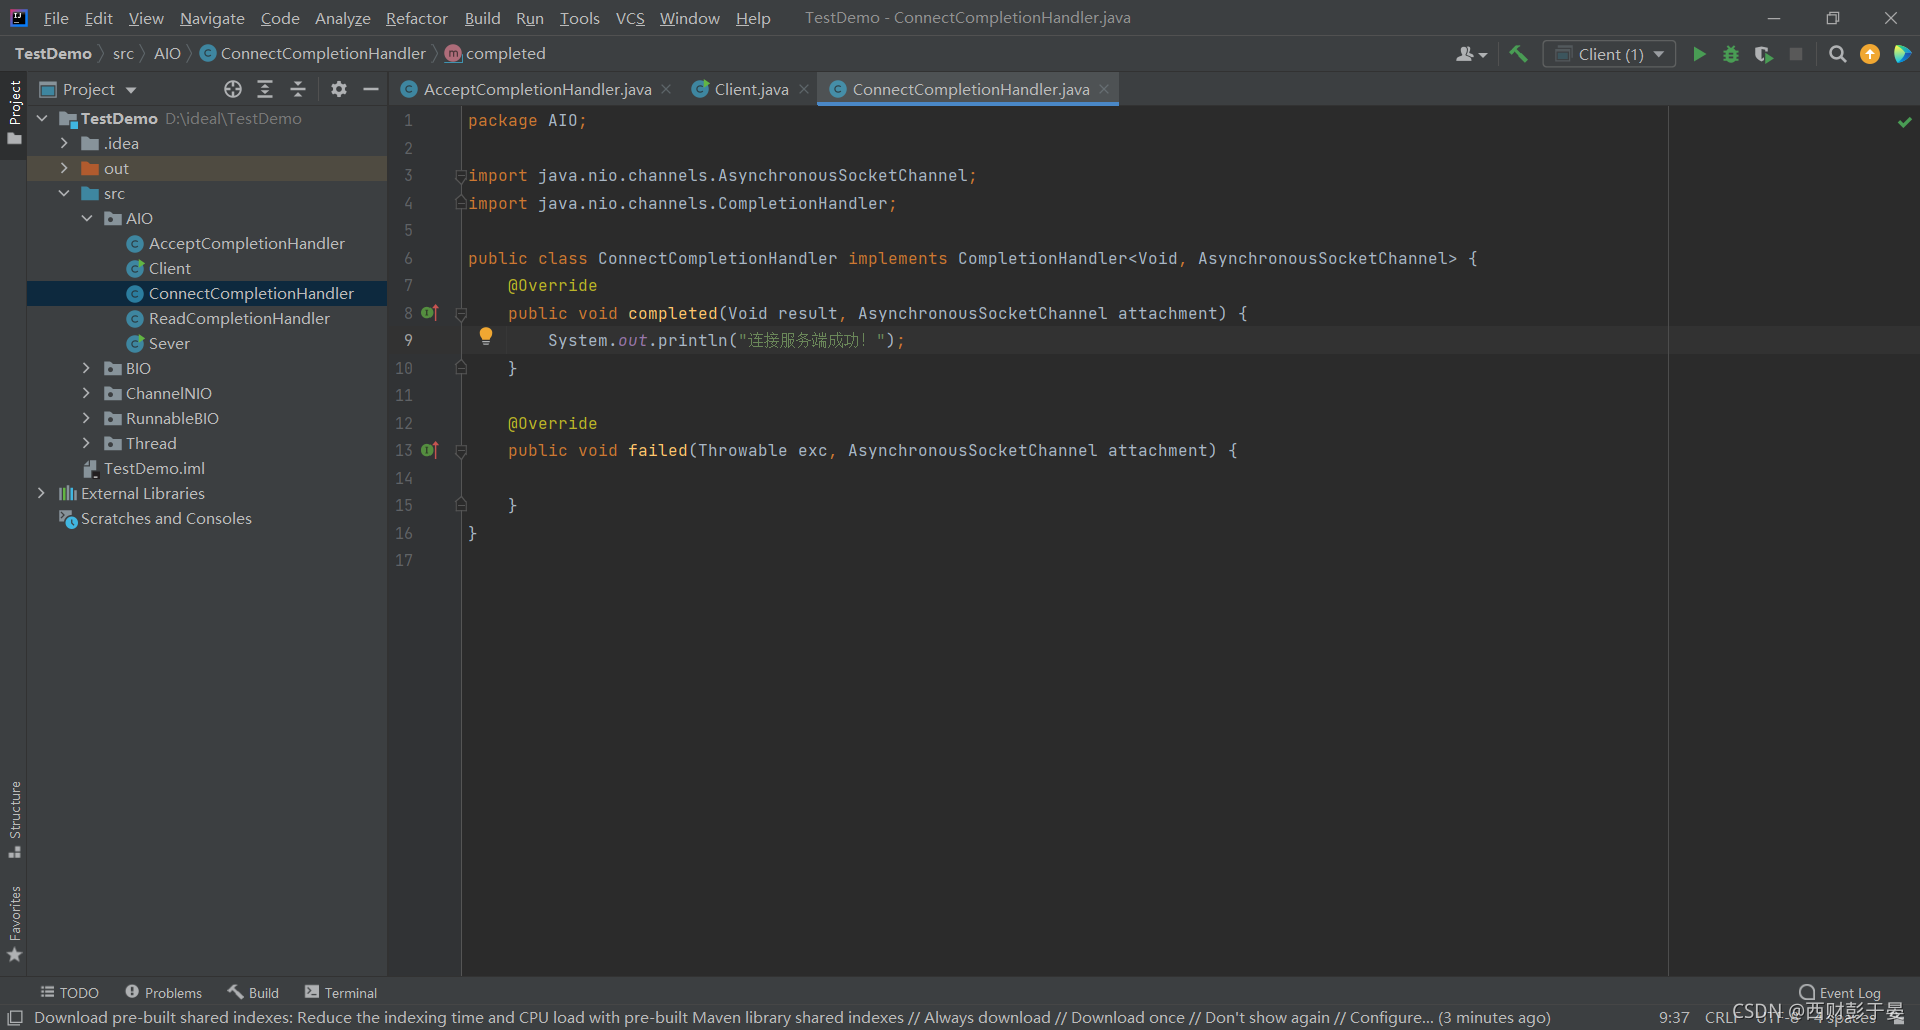Click the override gutter marker on line 8
The image size is (1920, 1030).
click(430, 313)
